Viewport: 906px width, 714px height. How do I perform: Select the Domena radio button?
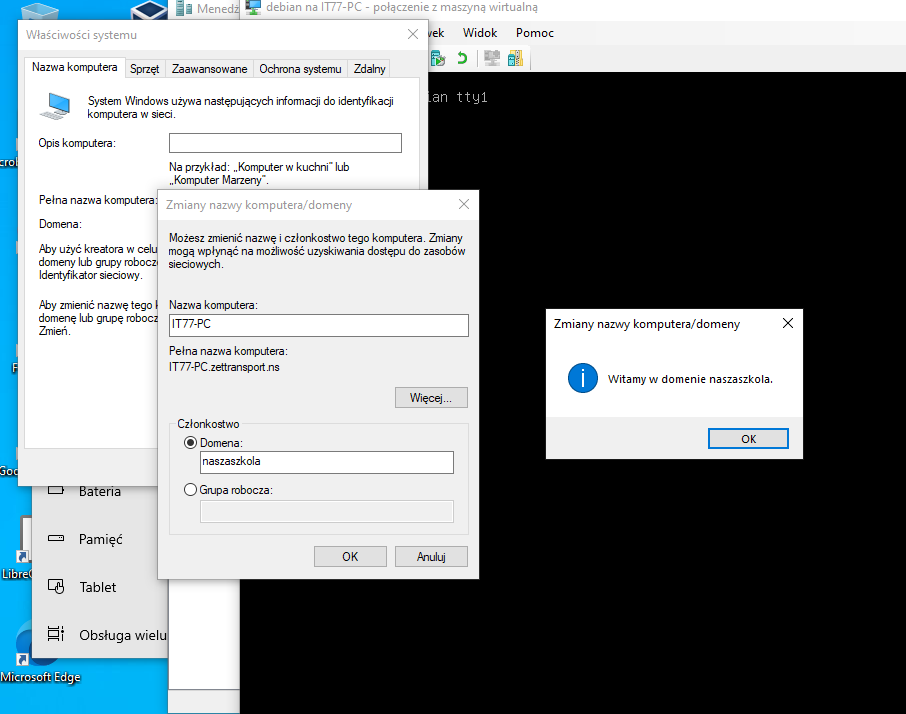pyautogui.click(x=190, y=442)
